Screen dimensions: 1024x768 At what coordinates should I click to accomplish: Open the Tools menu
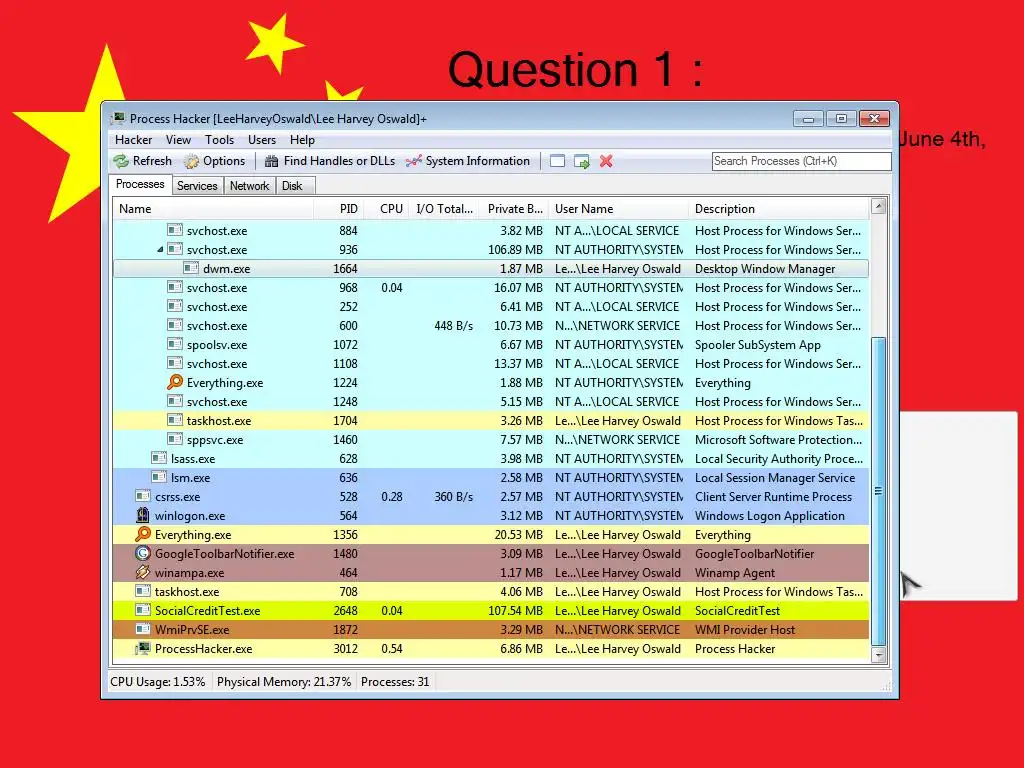[219, 140]
